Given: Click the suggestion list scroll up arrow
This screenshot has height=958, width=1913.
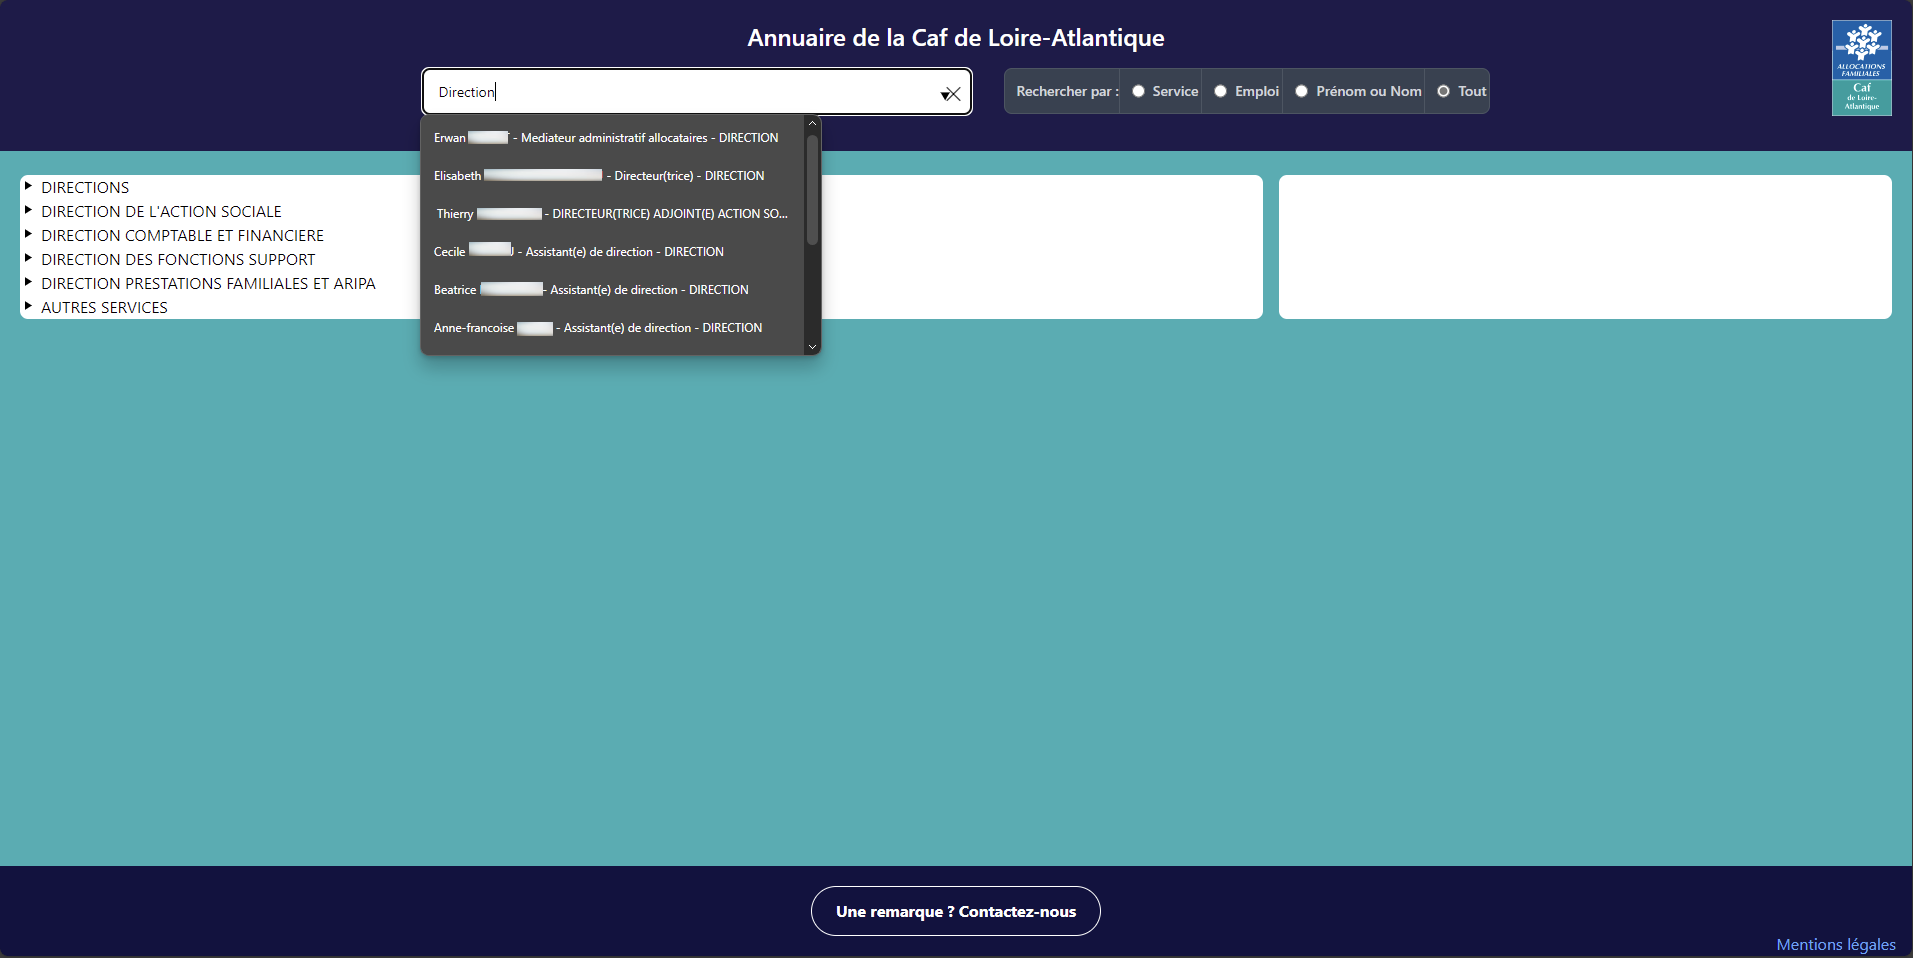Looking at the screenshot, I should click(x=812, y=123).
